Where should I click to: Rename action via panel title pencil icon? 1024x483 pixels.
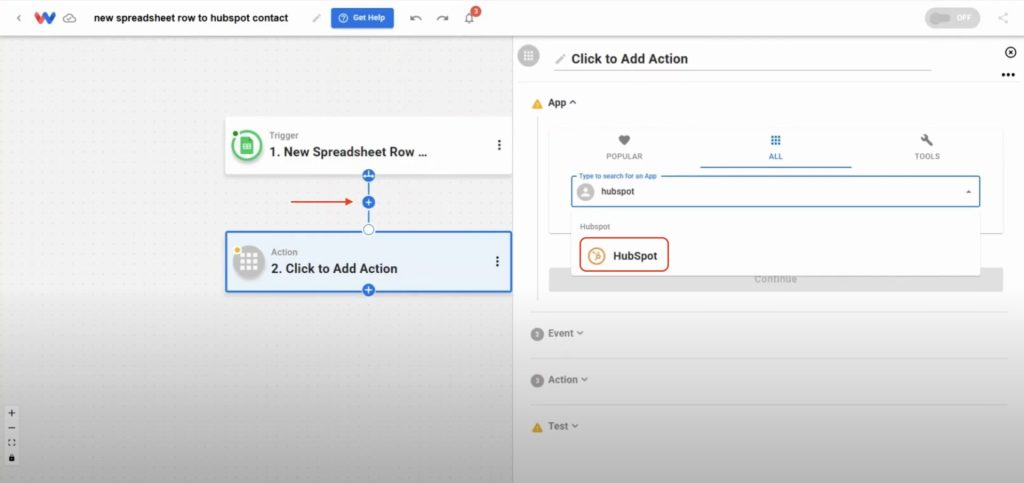tap(560, 59)
